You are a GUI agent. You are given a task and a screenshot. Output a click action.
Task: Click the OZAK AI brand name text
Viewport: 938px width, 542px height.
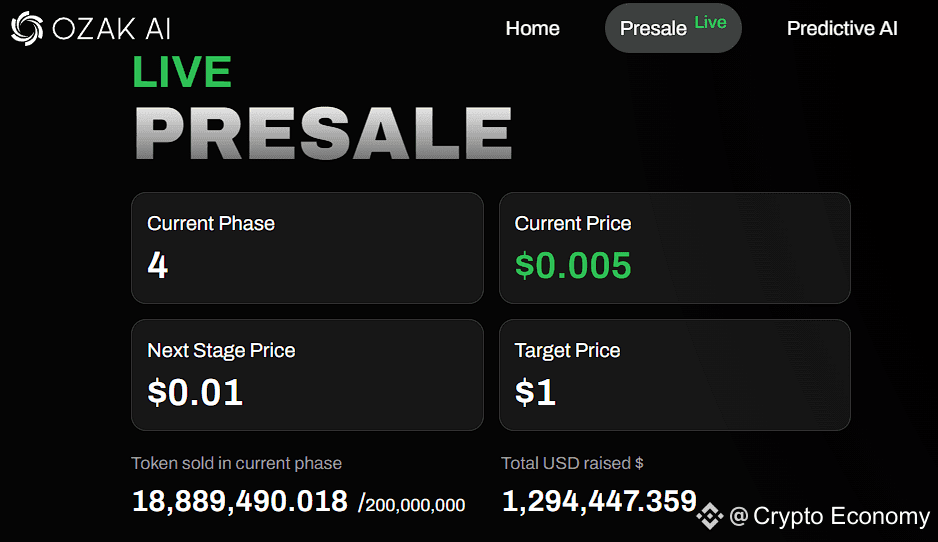click(x=112, y=29)
